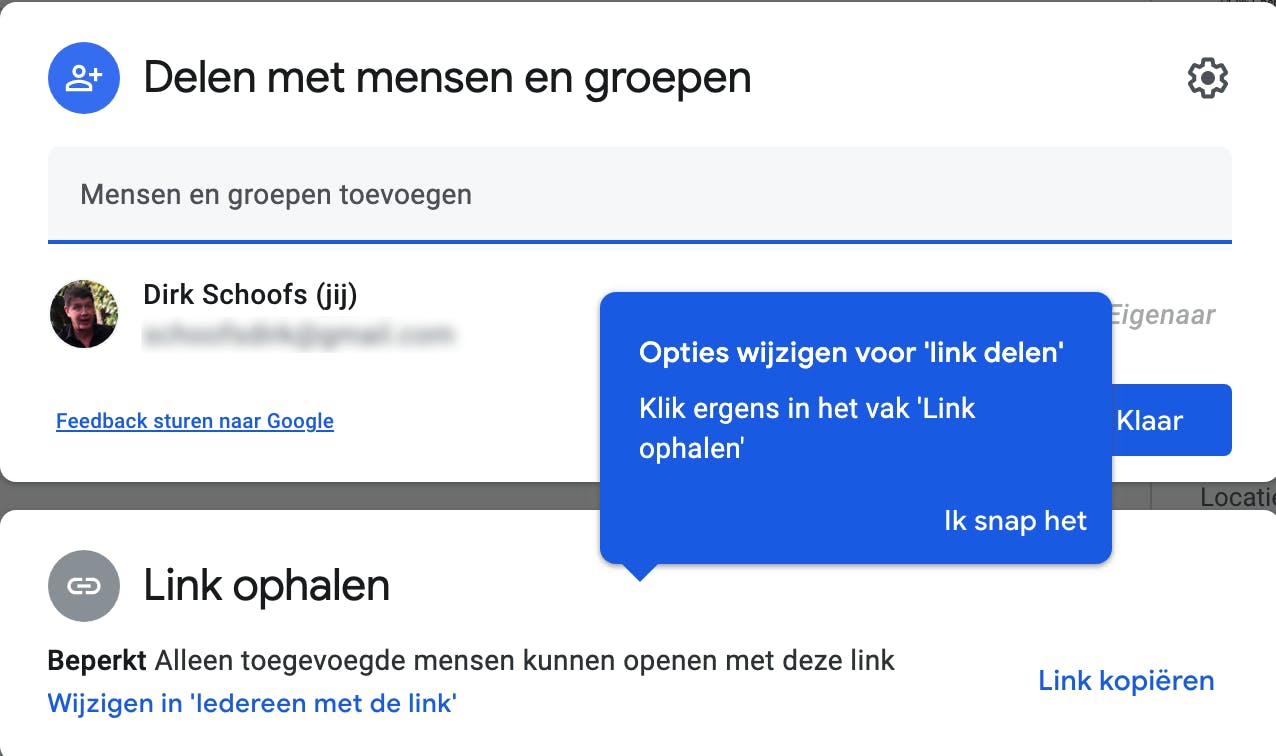Click the partially visible 'Locatie' label

[x=1237, y=497]
